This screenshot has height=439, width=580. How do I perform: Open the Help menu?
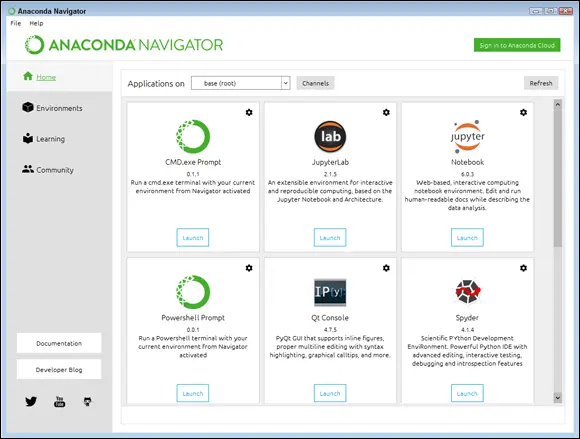pos(36,23)
